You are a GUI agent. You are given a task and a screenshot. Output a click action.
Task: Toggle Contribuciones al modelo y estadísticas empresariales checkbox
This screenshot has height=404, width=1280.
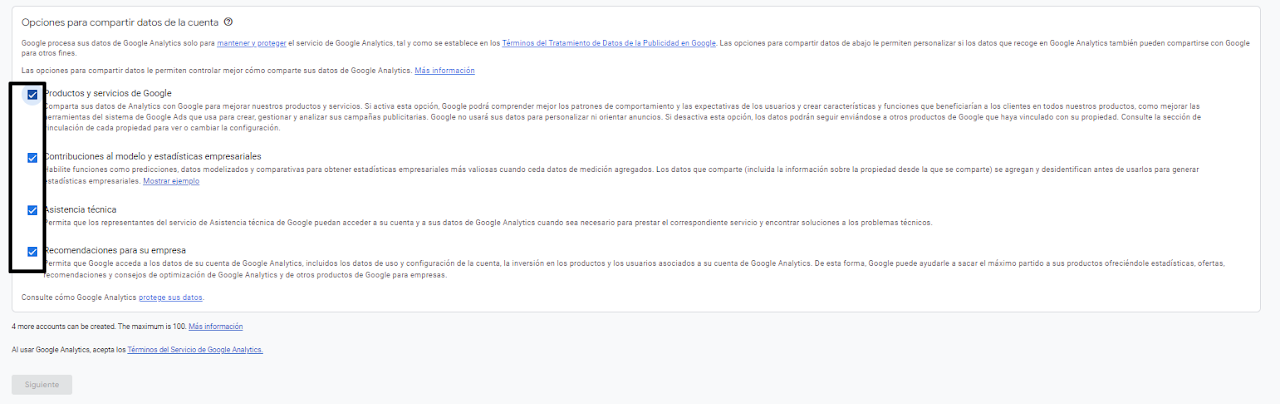coord(33,158)
